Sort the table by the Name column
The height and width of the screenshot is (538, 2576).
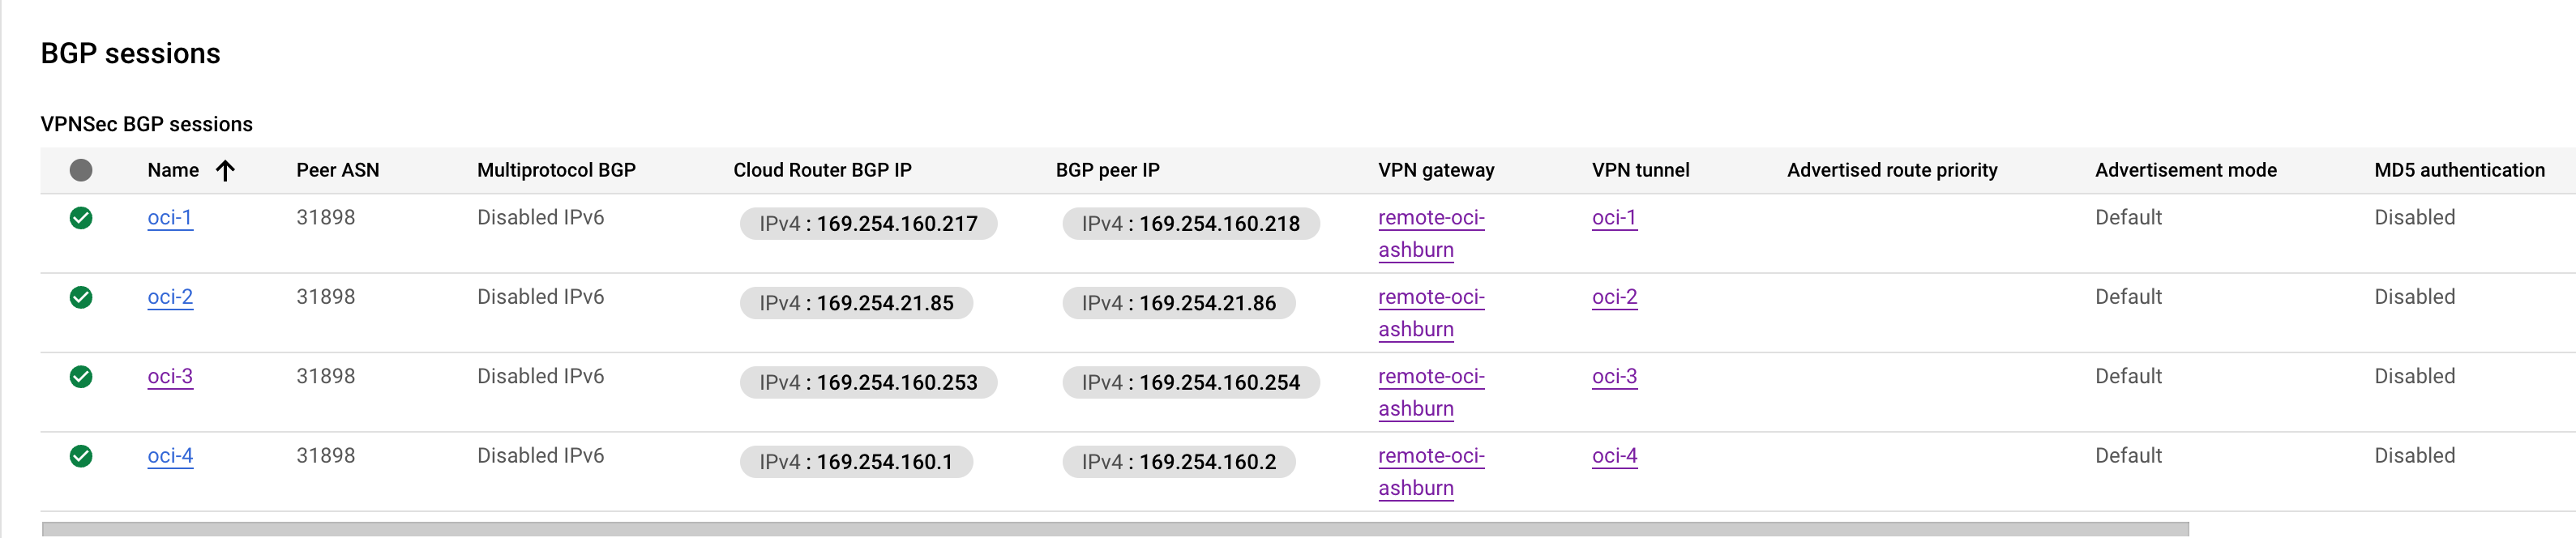[x=171, y=170]
